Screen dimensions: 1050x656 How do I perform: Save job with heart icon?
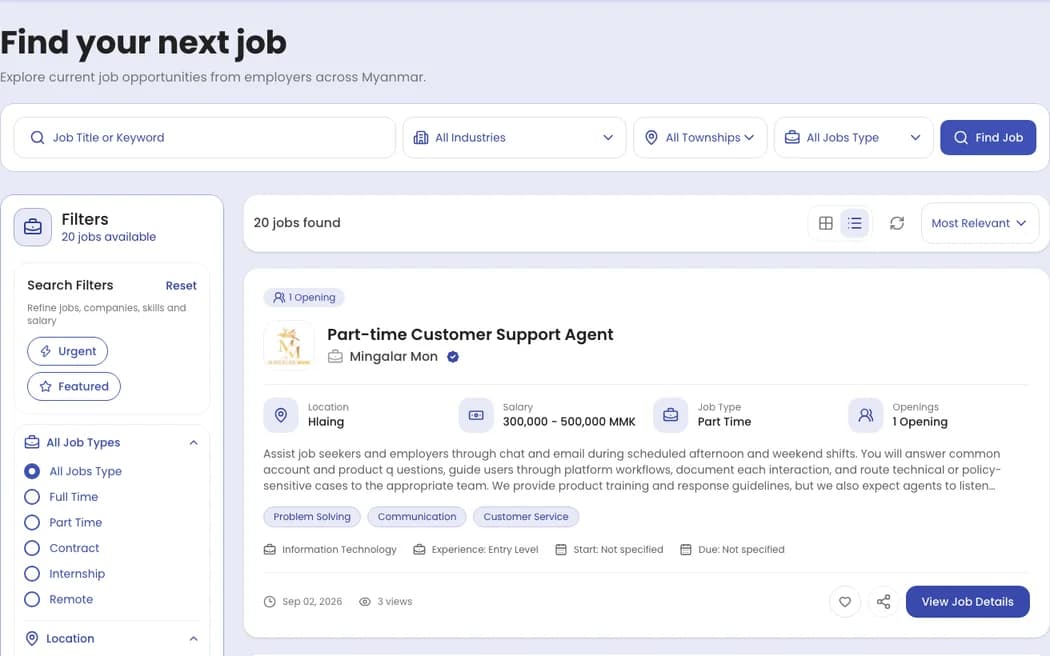pos(844,602)
